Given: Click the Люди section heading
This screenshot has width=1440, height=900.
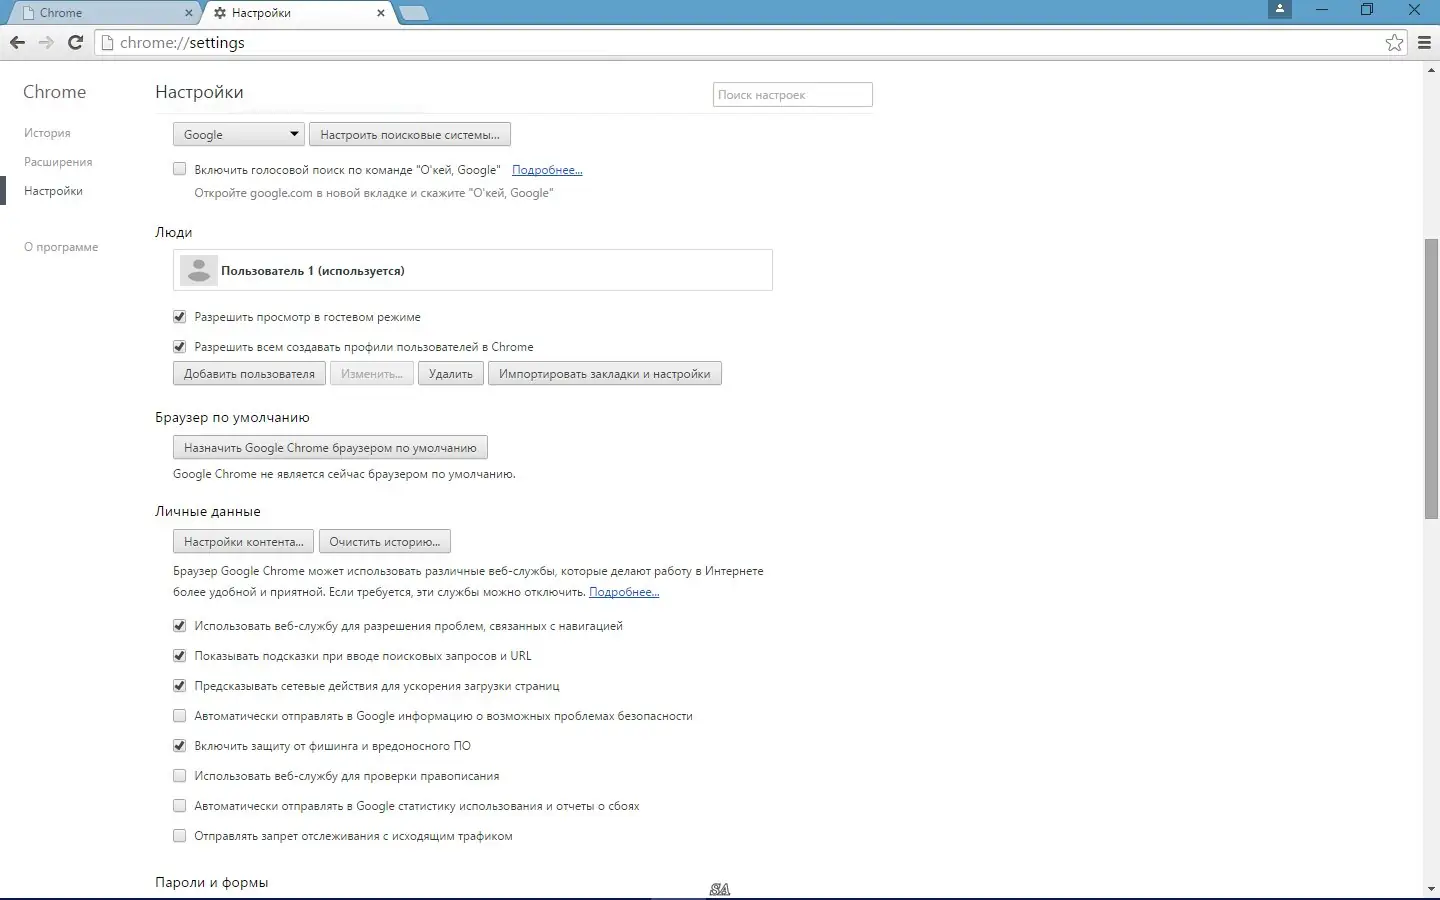Looking at the screenshot, I should pos(174,232).
